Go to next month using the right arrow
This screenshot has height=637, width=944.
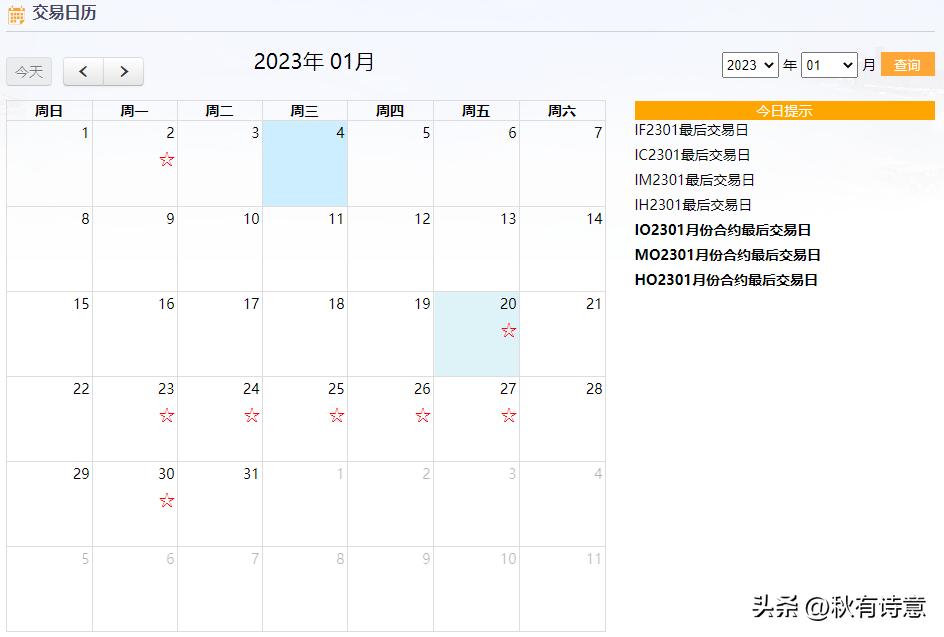pyautogui.click(x=124, y=71)
